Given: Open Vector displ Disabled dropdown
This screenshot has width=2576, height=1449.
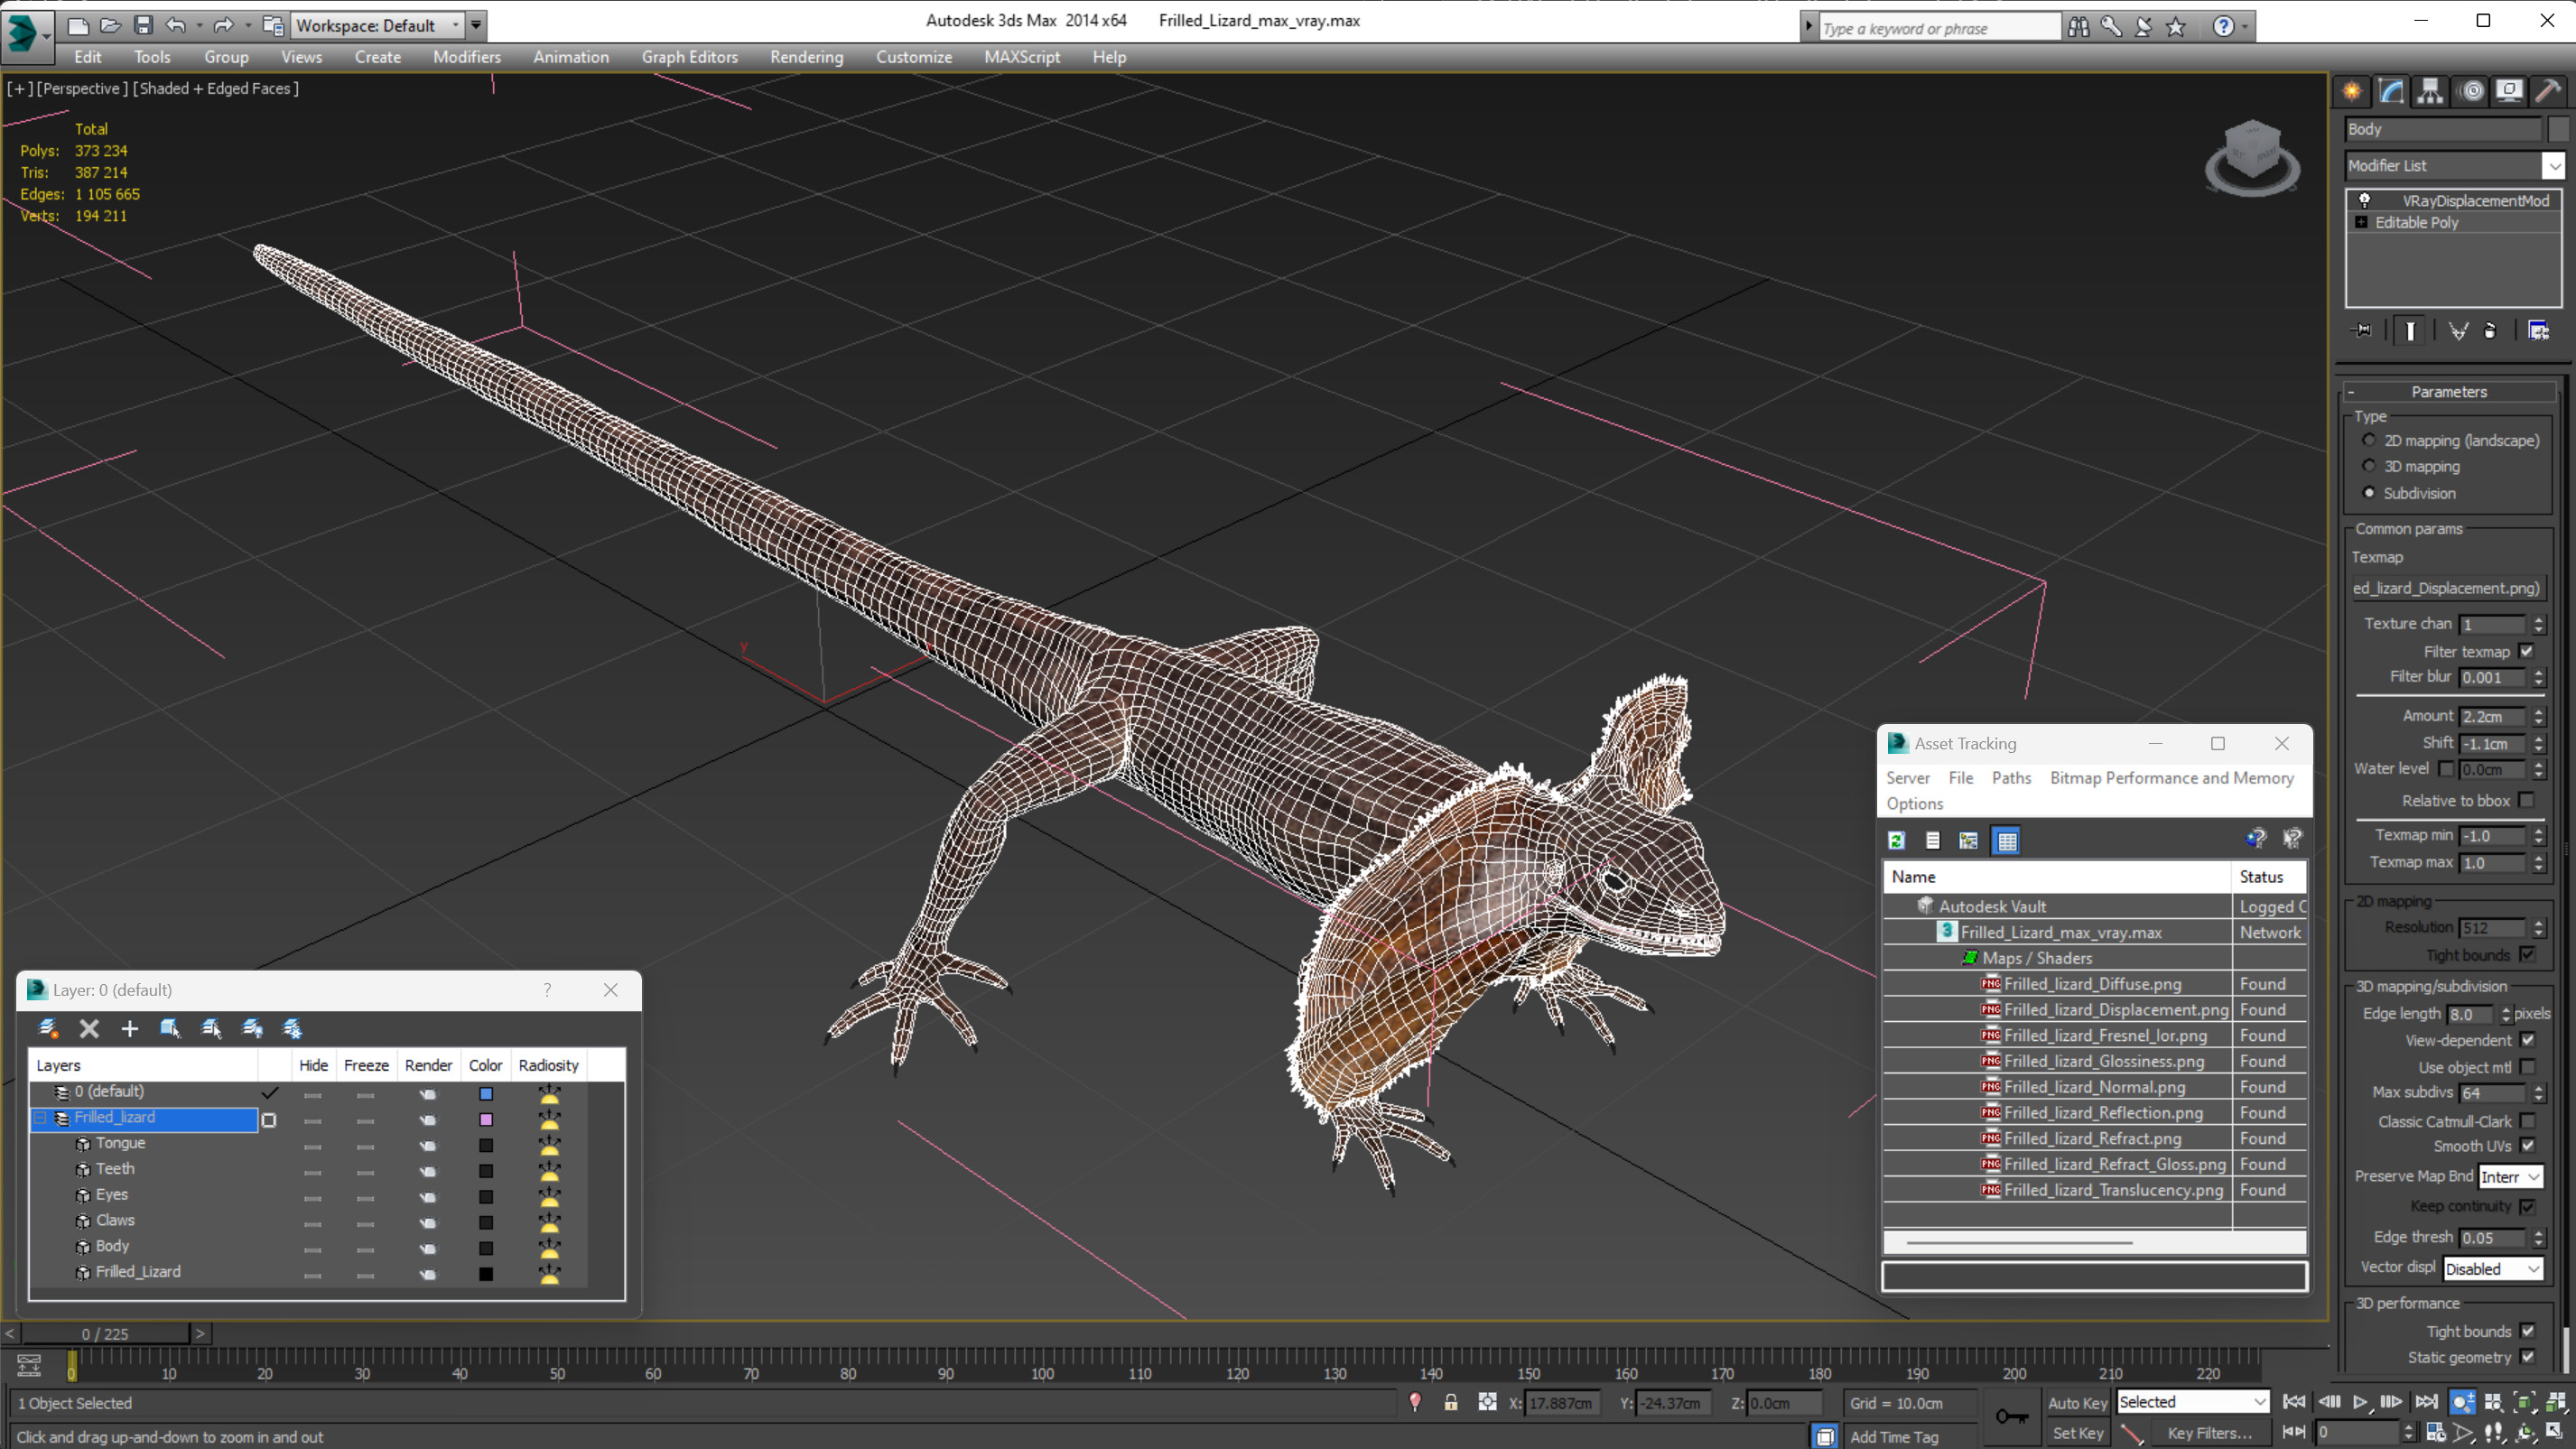Looking at the screenshot, I should (x=2491, y=1268).
